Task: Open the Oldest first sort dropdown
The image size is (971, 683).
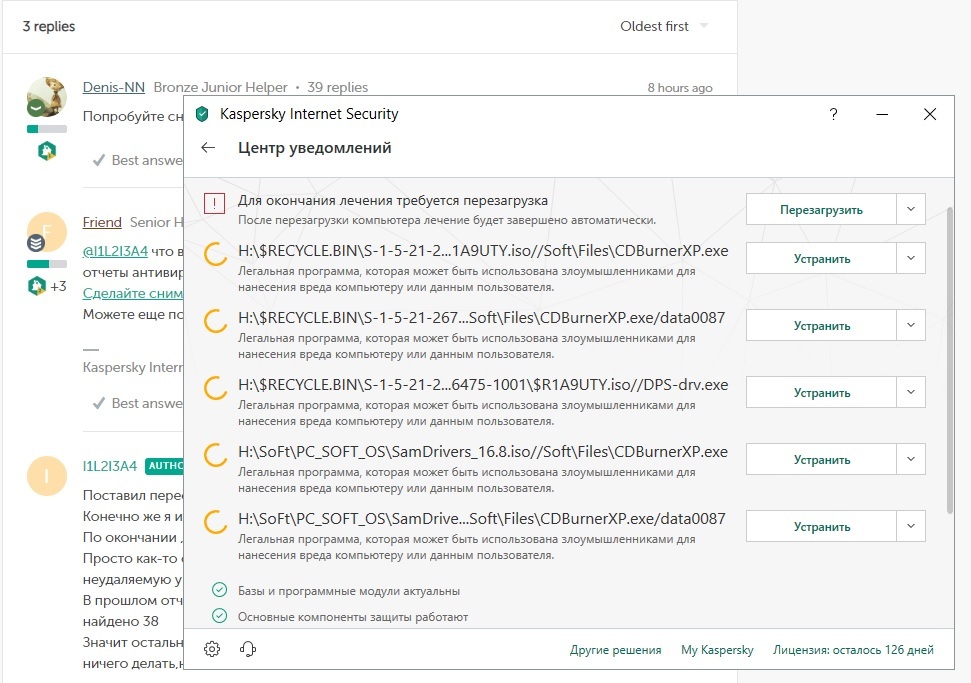Action: click(x=665, y=26)
